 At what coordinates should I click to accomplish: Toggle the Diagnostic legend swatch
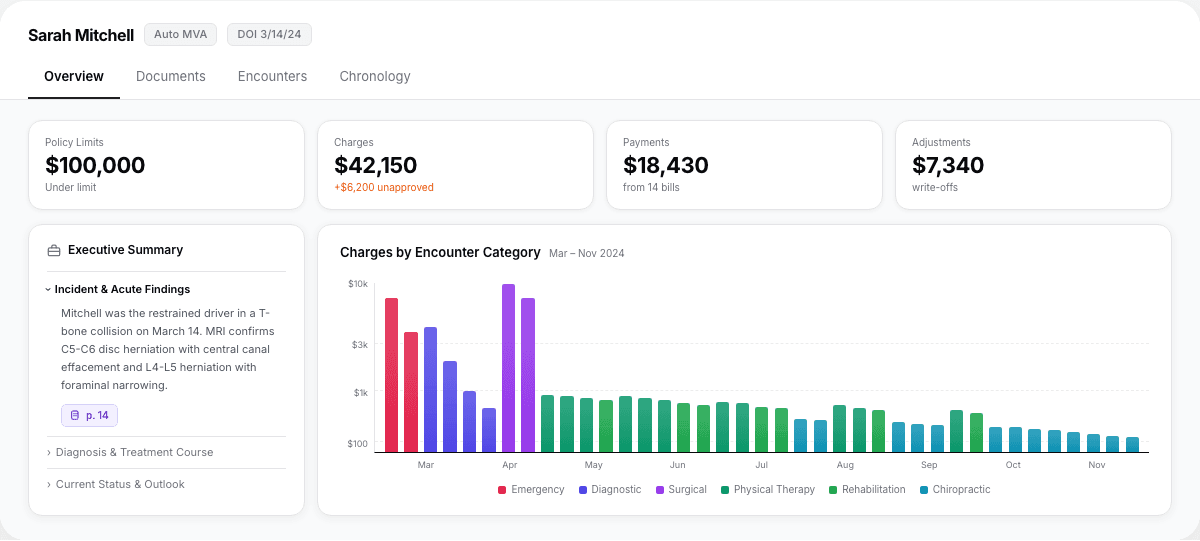(x=583, y=490)
